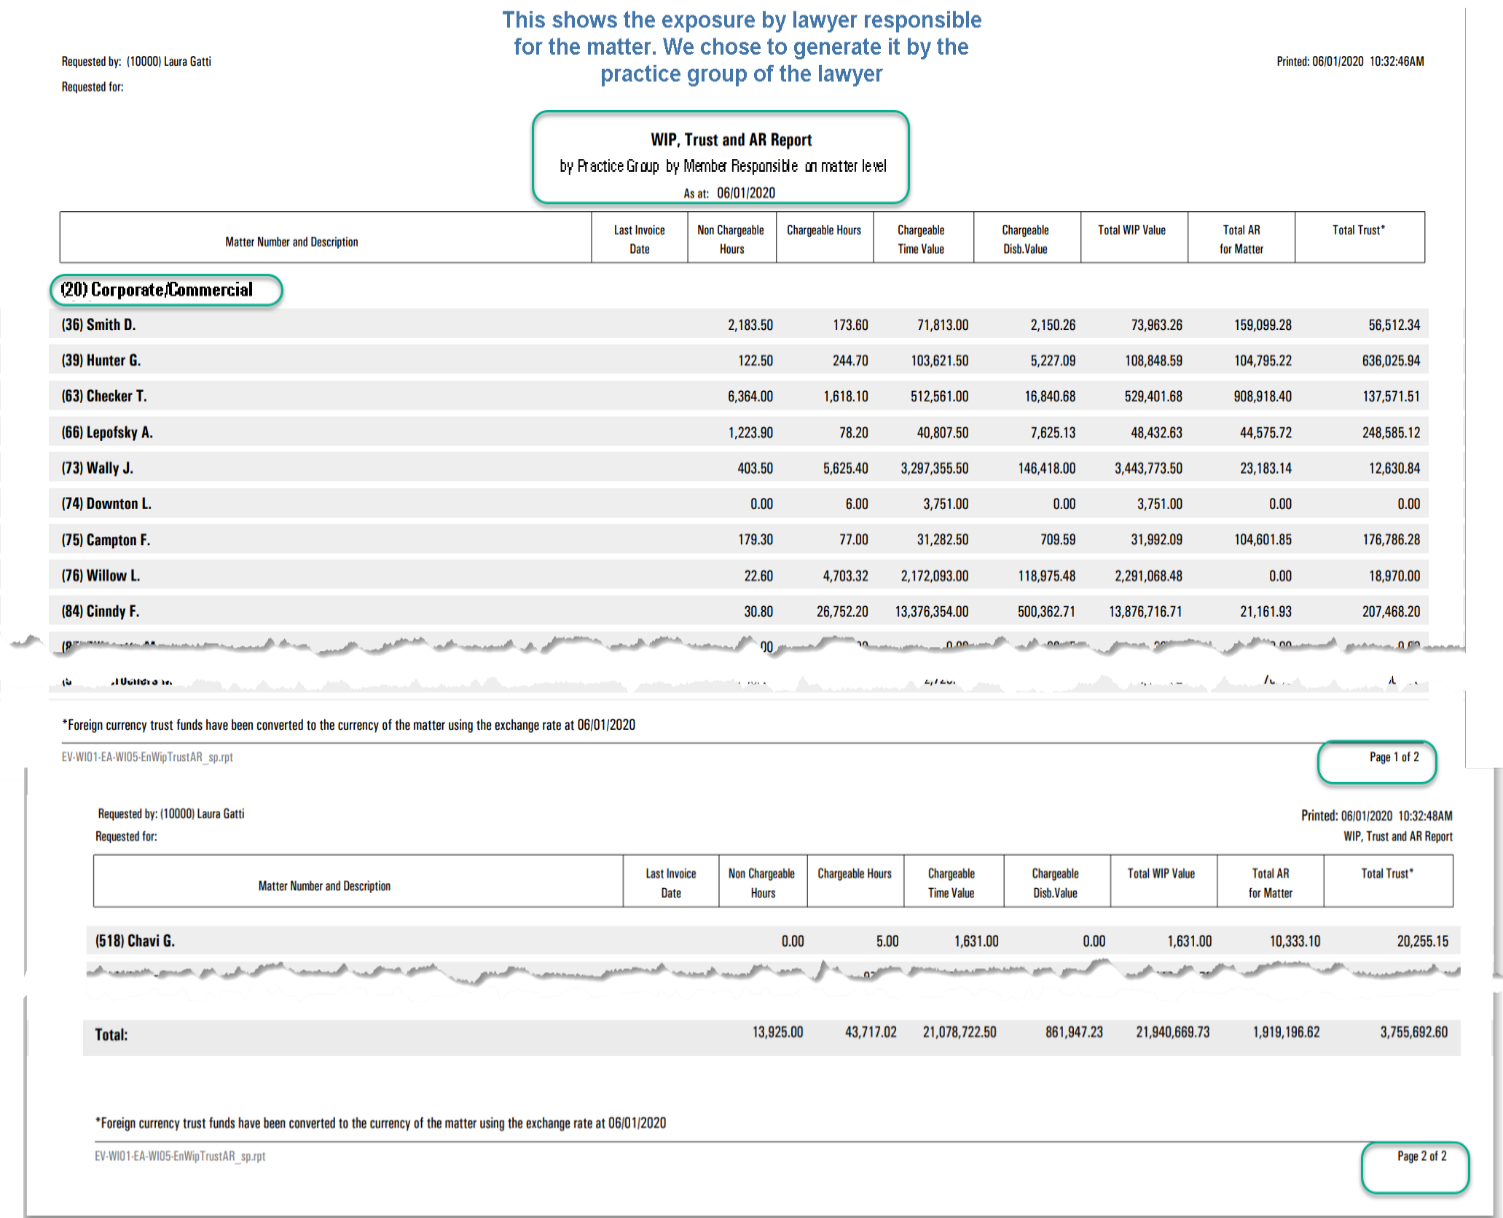Screen dimensions: 1503x1218
Task: Select the Printed 06/01/2020 10:32:46AM timestamp
Action: tap(1350, 62)
